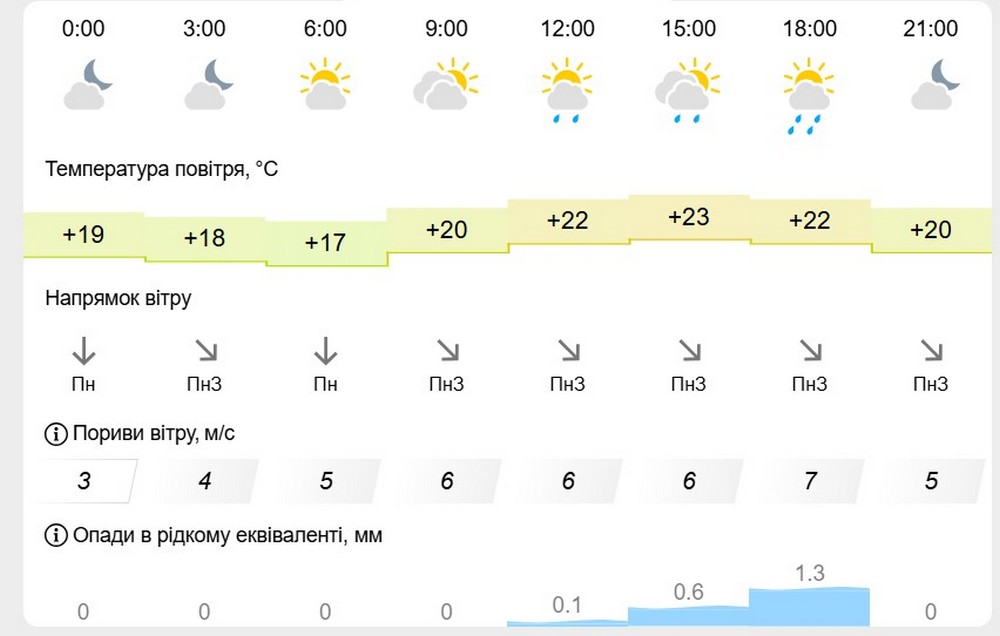Click the 0.6 mm precipitation bar
The image size is (1000, 636).
click(x=689, y=616)
